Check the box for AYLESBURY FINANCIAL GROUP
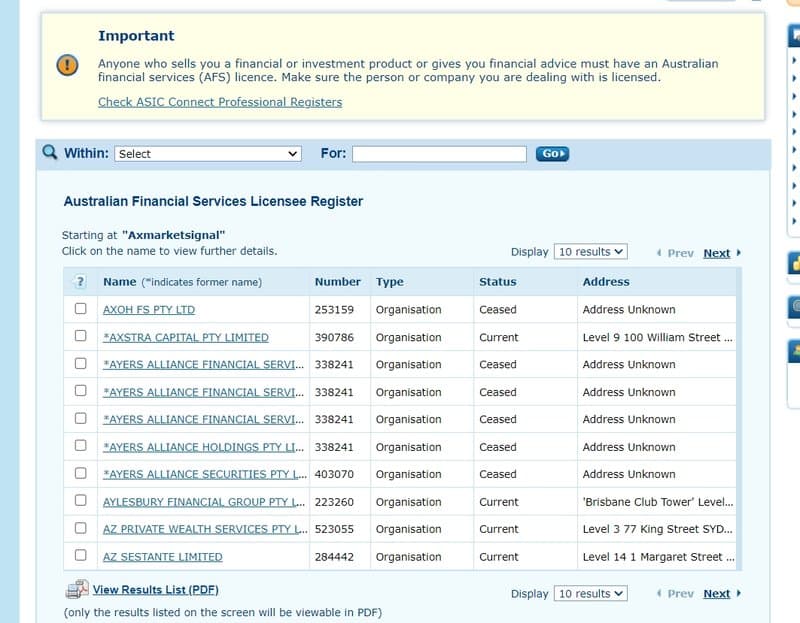Image resolution: width=800 pixels, height=623 pixels. tap(81, 501)
